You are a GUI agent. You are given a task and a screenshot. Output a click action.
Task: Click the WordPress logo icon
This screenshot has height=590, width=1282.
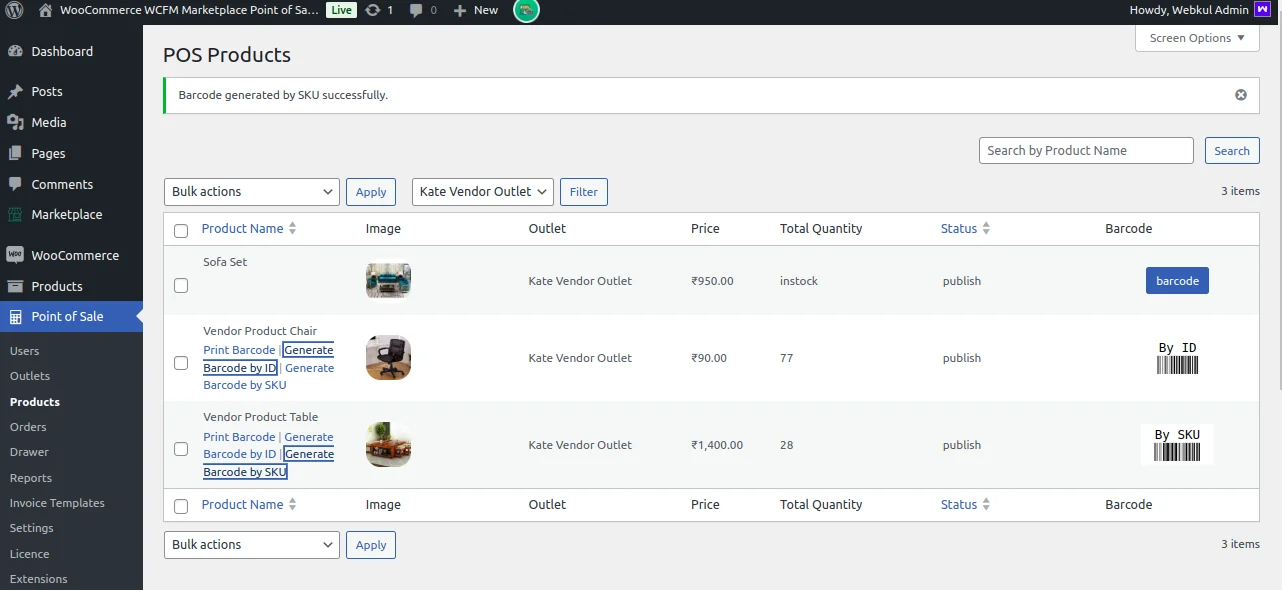(14, 10)
